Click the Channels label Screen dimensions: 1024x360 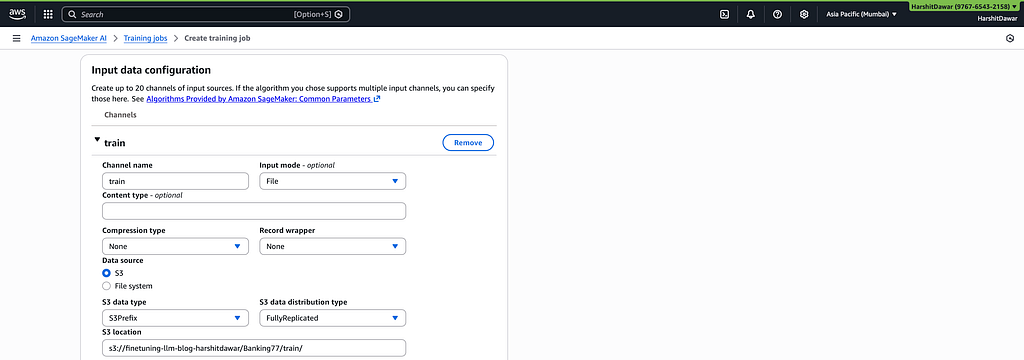pyautogui.click(x=120, y=114)
